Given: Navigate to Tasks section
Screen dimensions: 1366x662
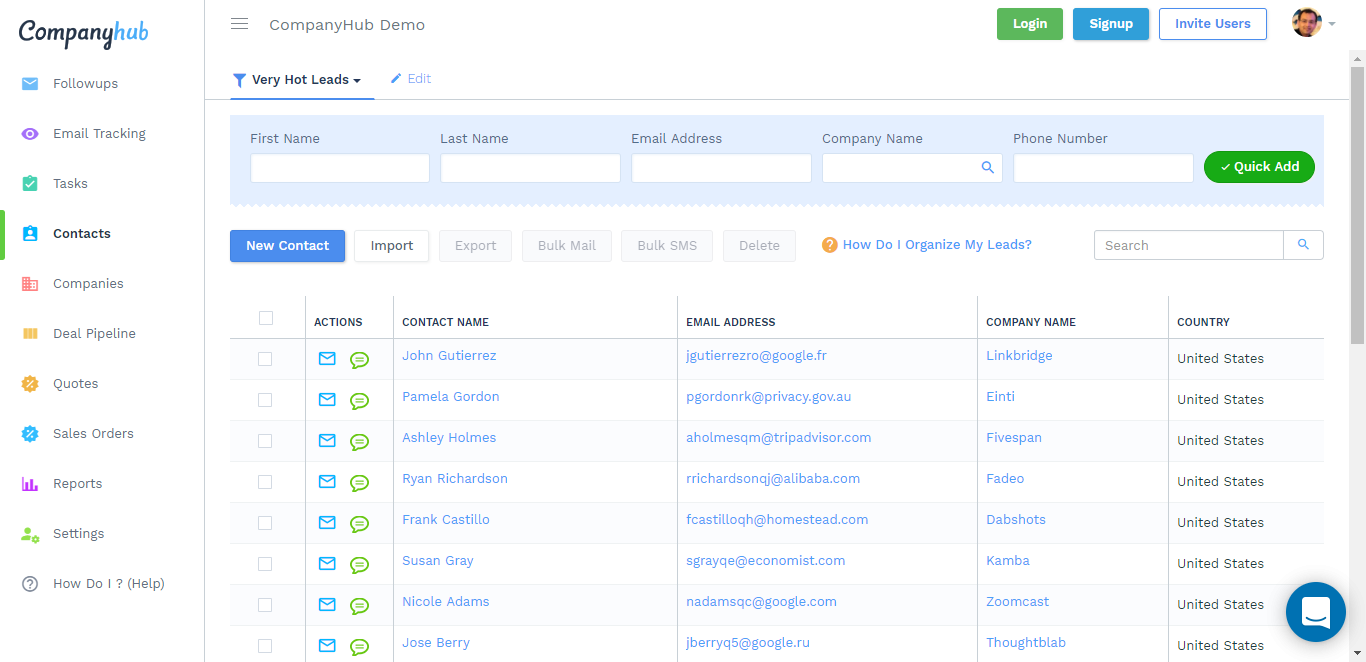Looking at the screenshot, I should 70,184.
